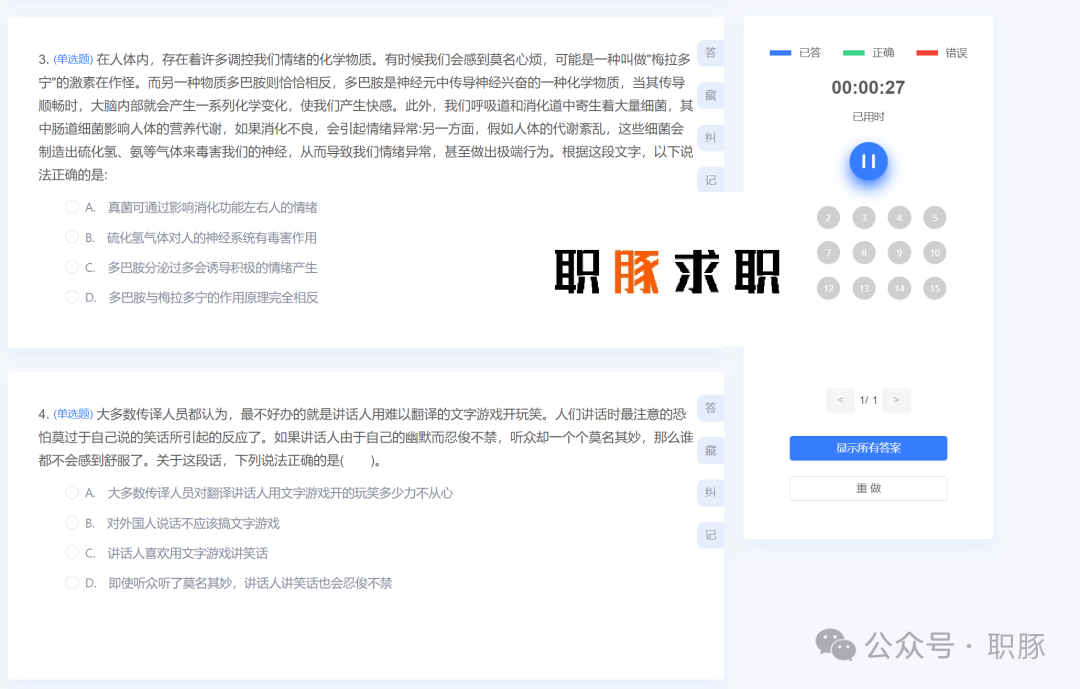The height and width of the screenshot is (689, 1080).
Task: Select option A for question 3
Action: pyautogui.click(x=71, y=207)
